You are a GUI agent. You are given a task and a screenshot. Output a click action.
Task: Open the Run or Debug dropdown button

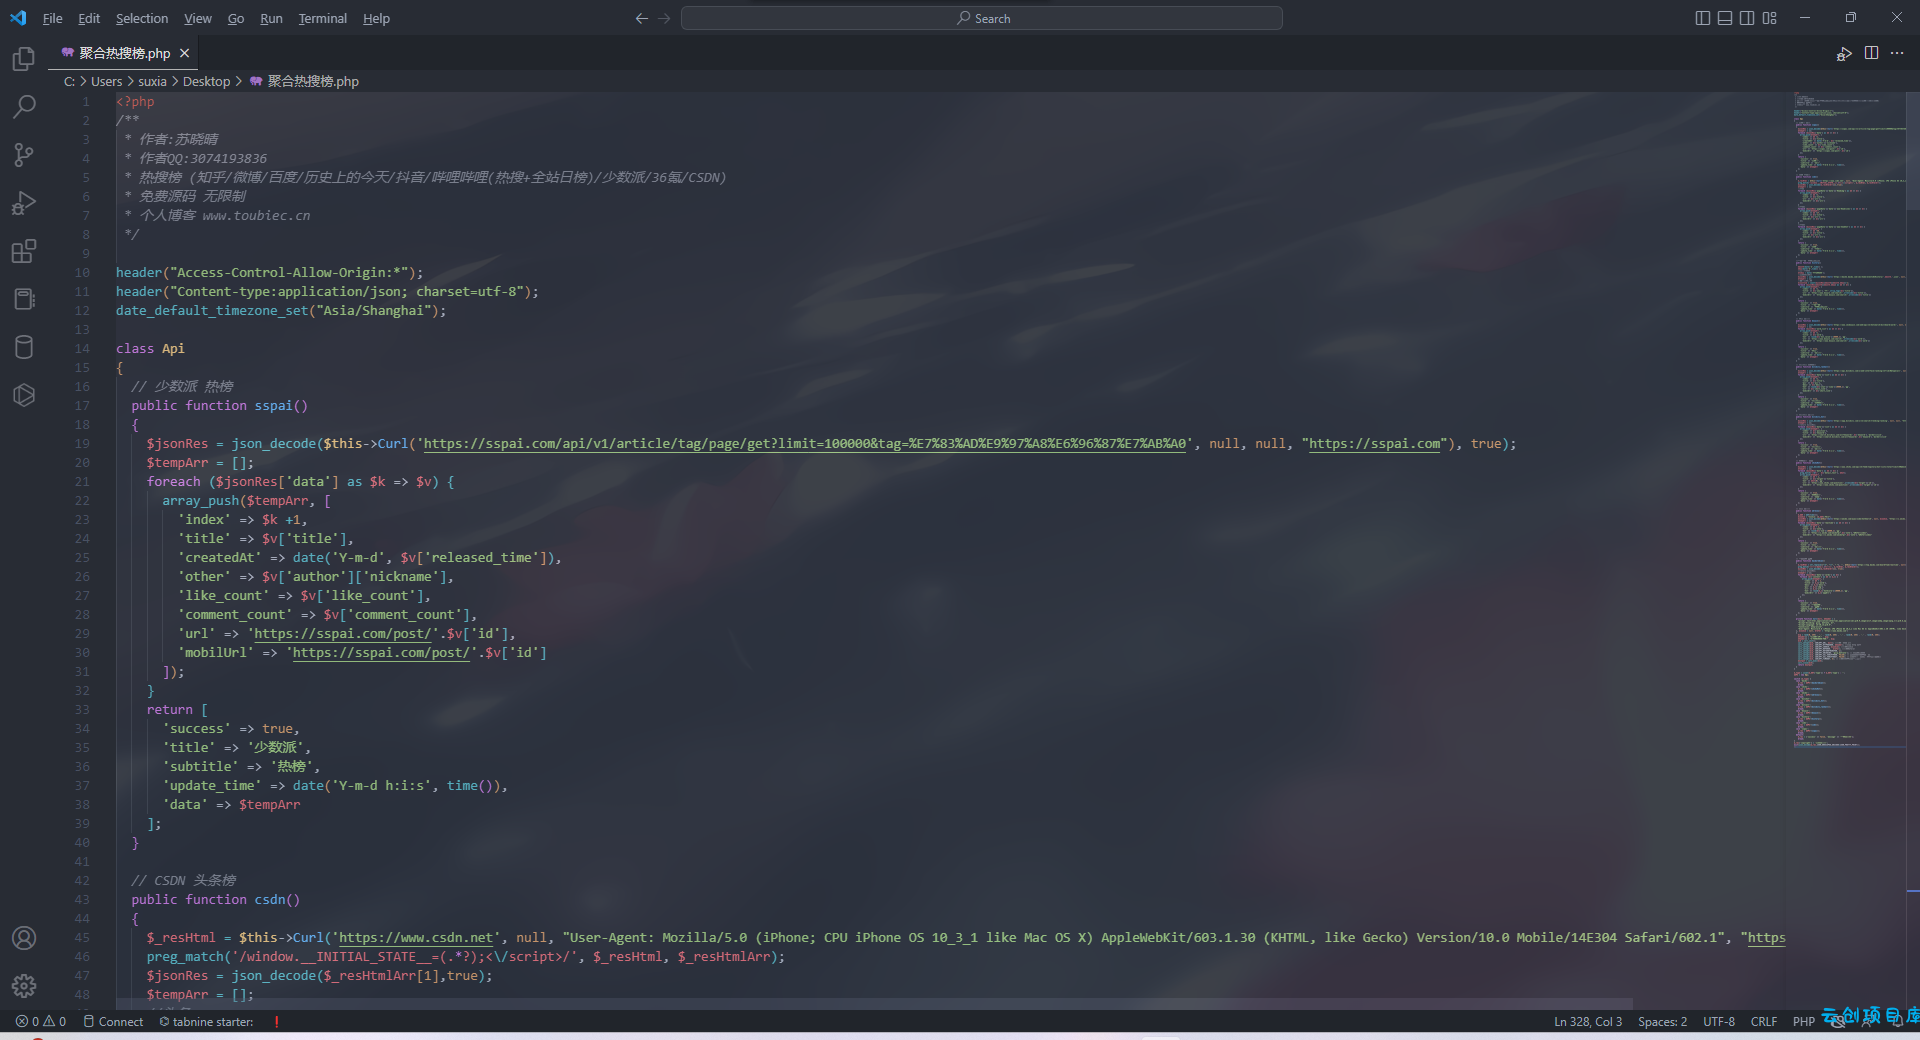pos(1844,54)
